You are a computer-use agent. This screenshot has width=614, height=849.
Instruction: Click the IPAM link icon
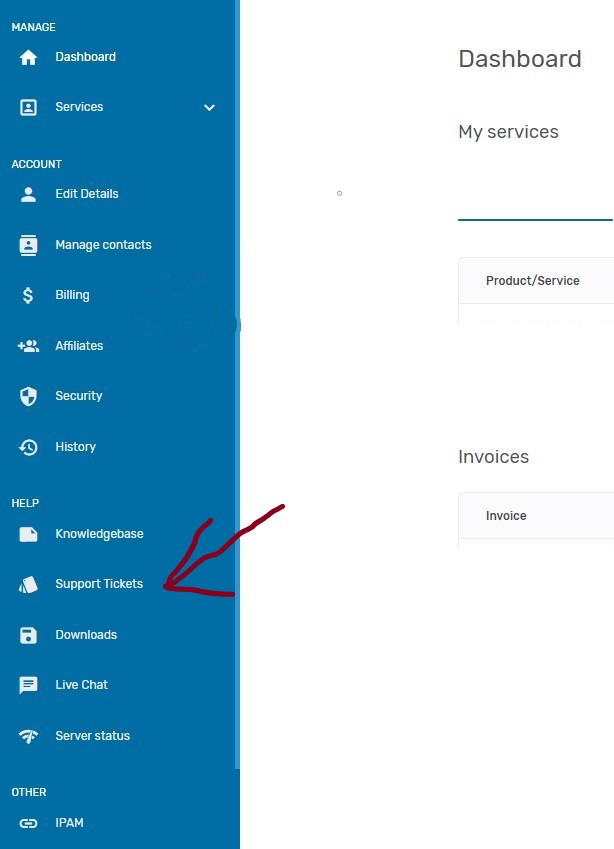(28, 823)
